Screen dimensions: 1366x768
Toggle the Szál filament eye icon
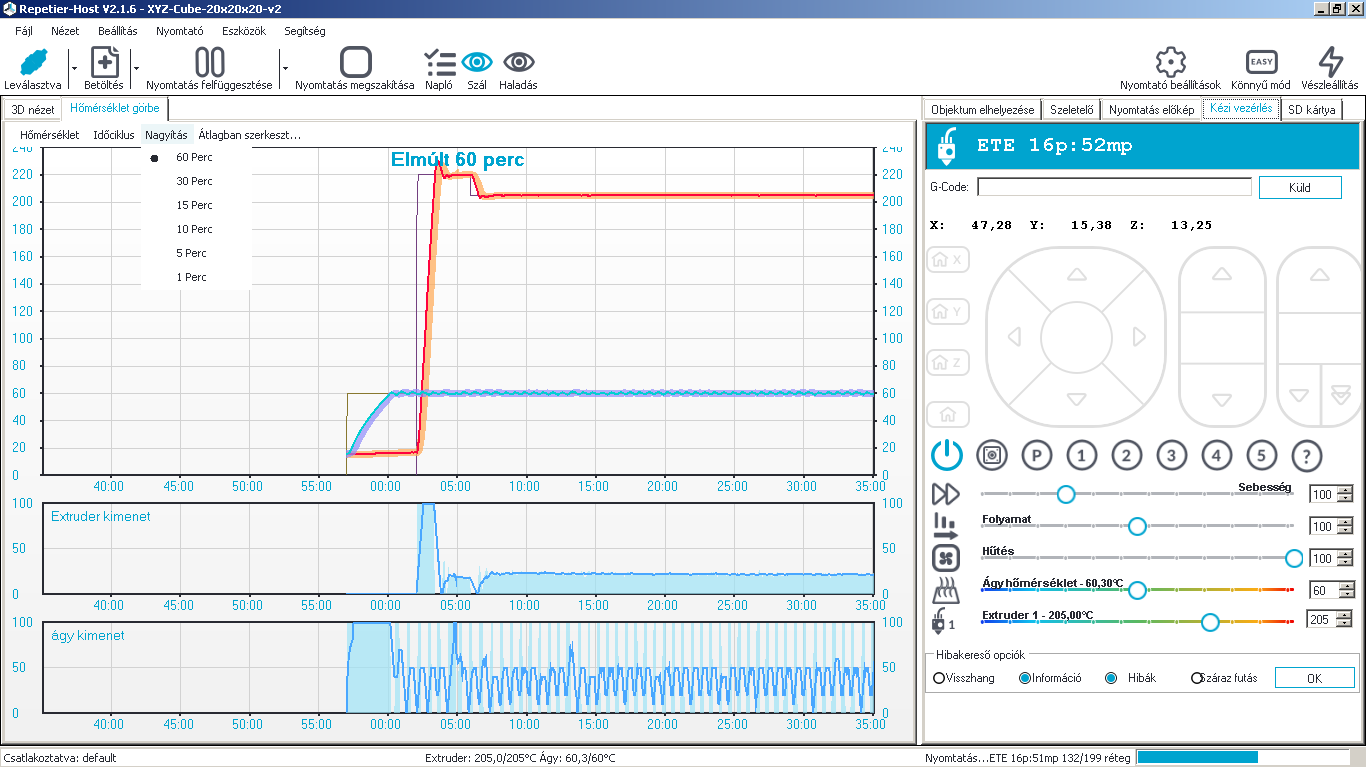point(477,63)
